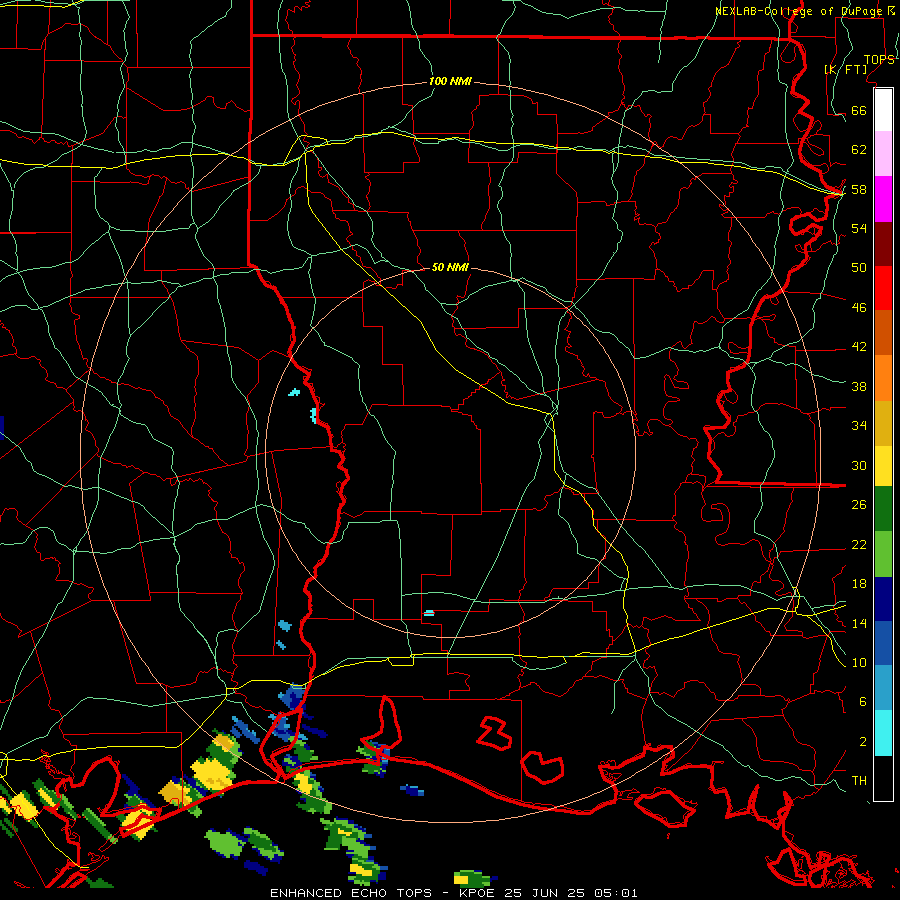The width and height of the screenshot is (900, 900).
Task: Click the medium blue legend swatch
Action: coord(883,643)
